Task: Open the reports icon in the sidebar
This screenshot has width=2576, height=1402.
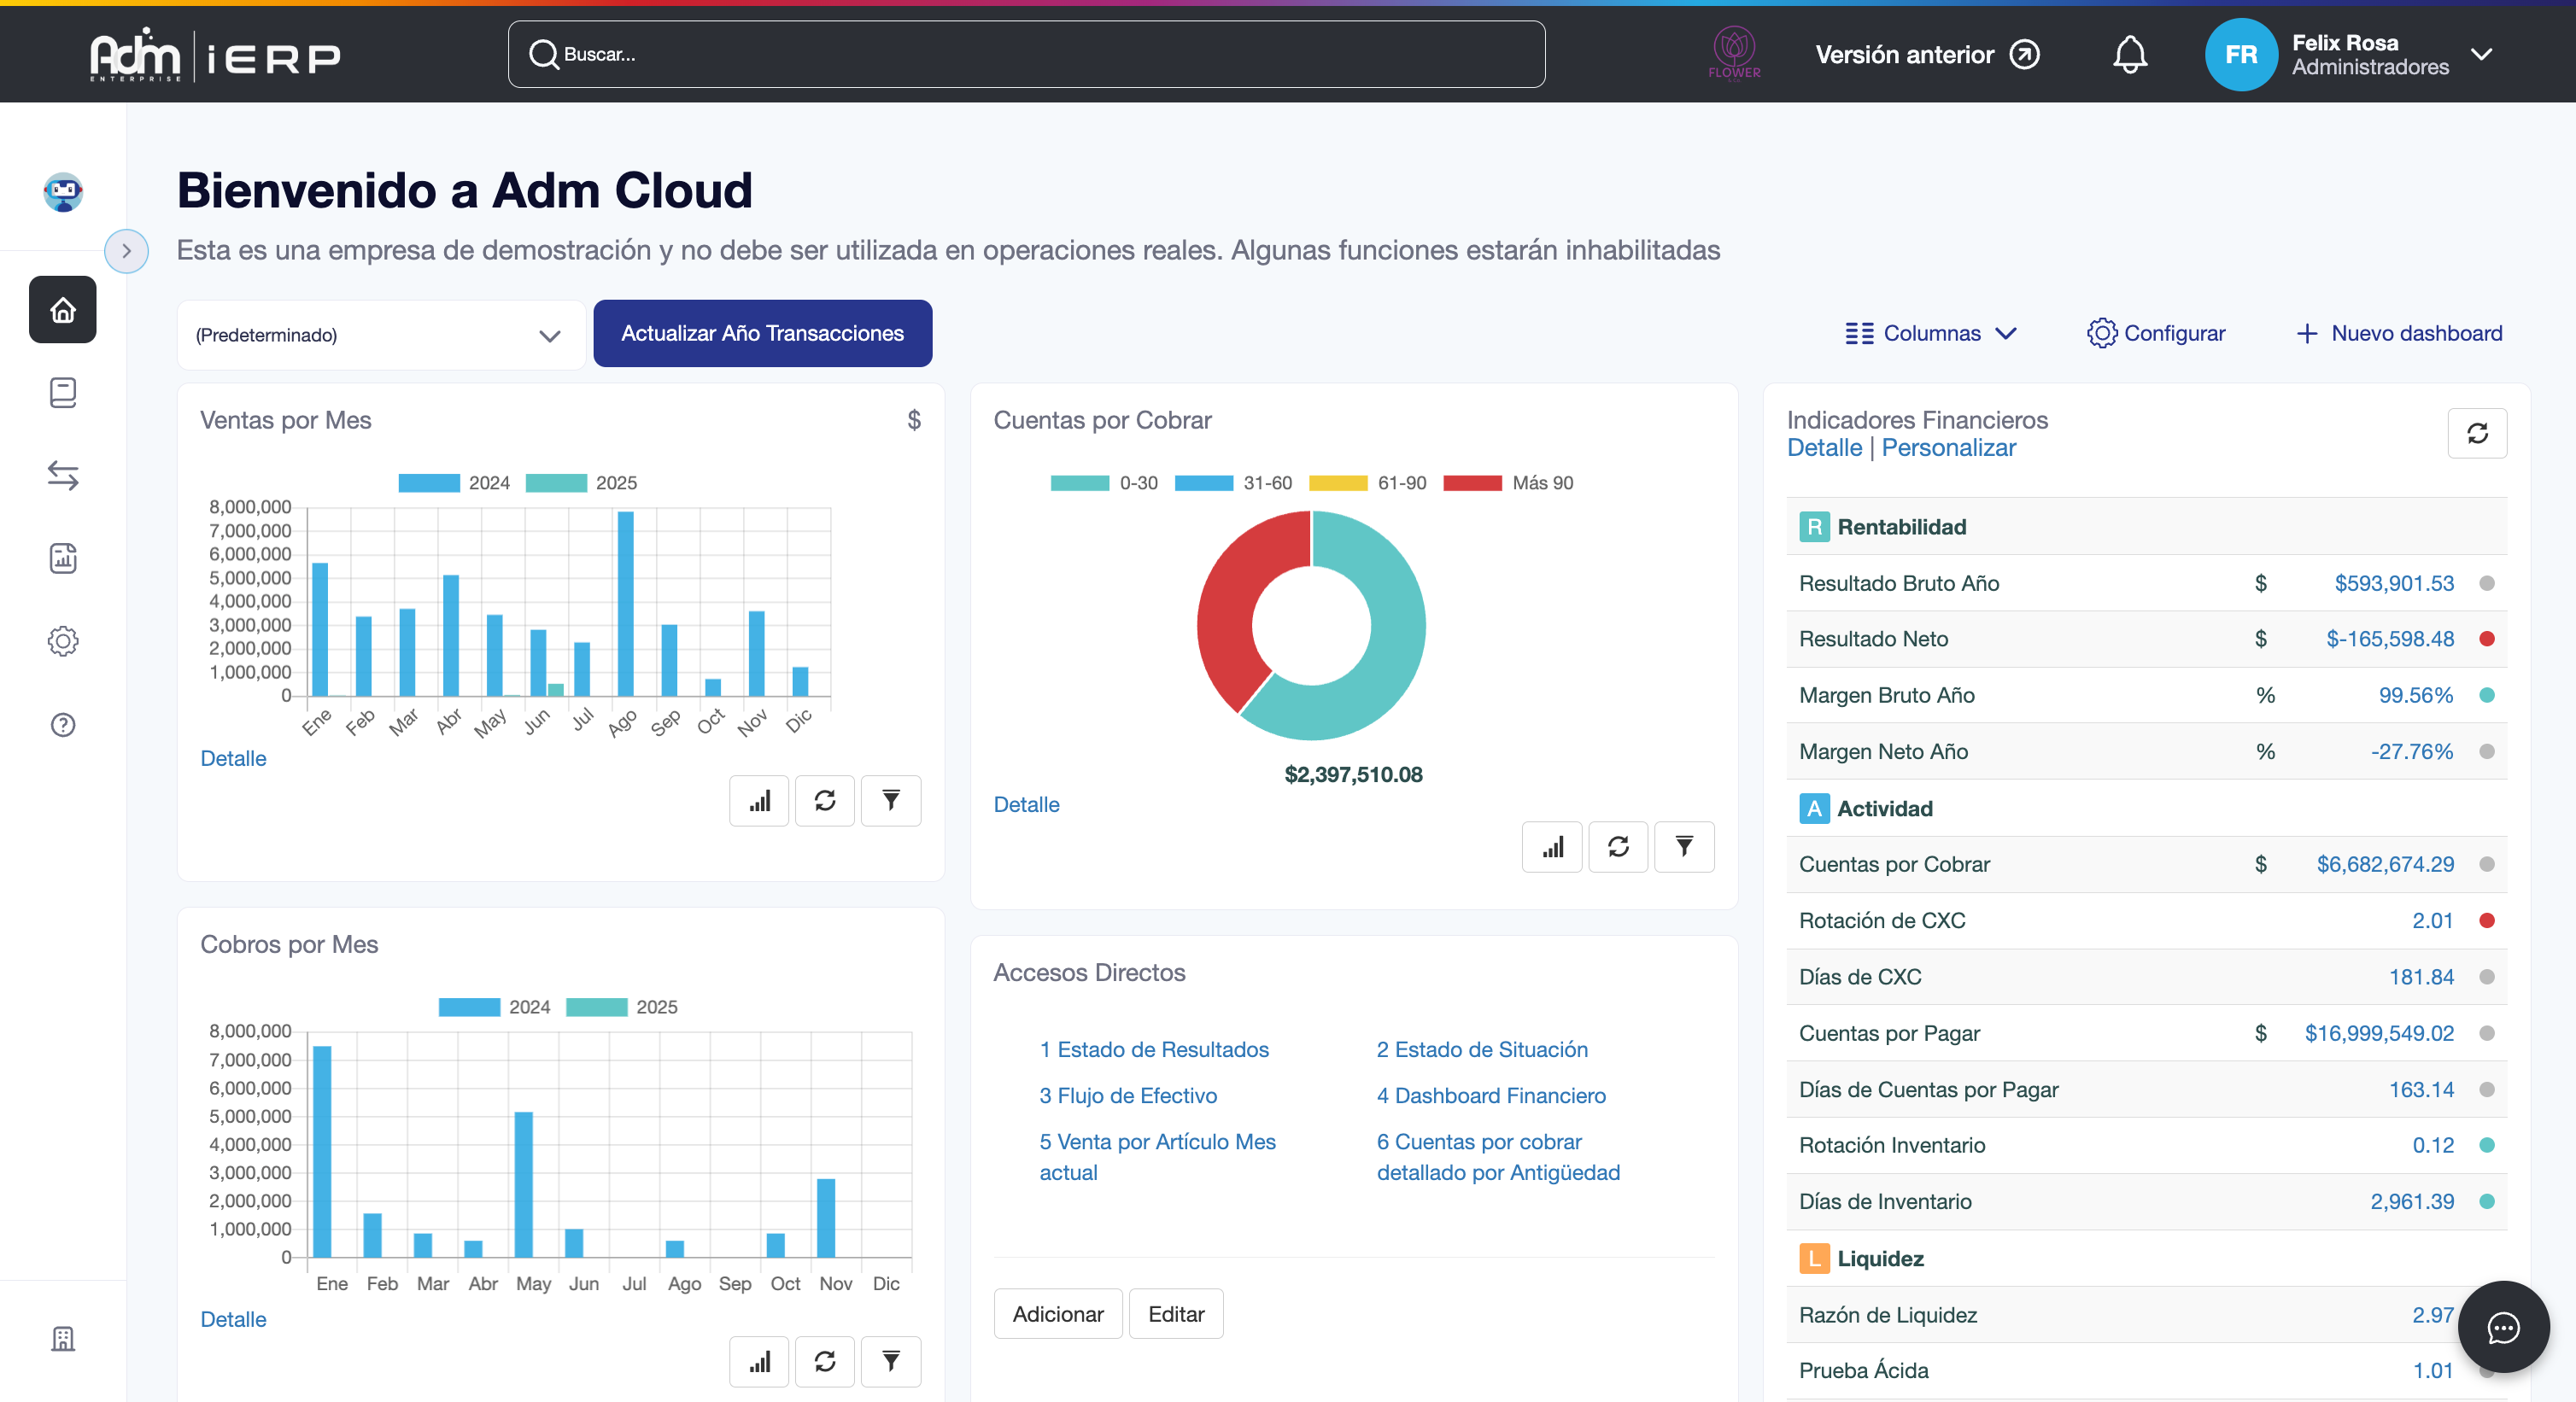Action: click(62, 558)
